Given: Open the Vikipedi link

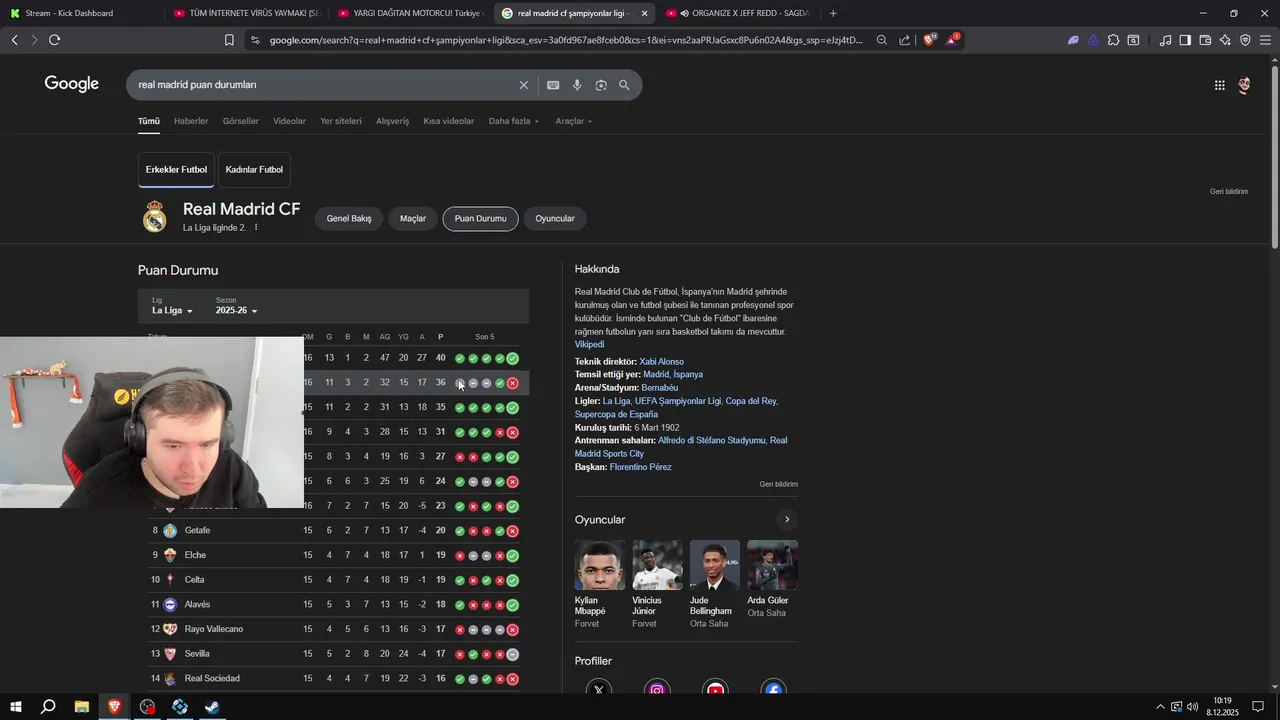Looking at the screenshot, I should coord(589,344).
